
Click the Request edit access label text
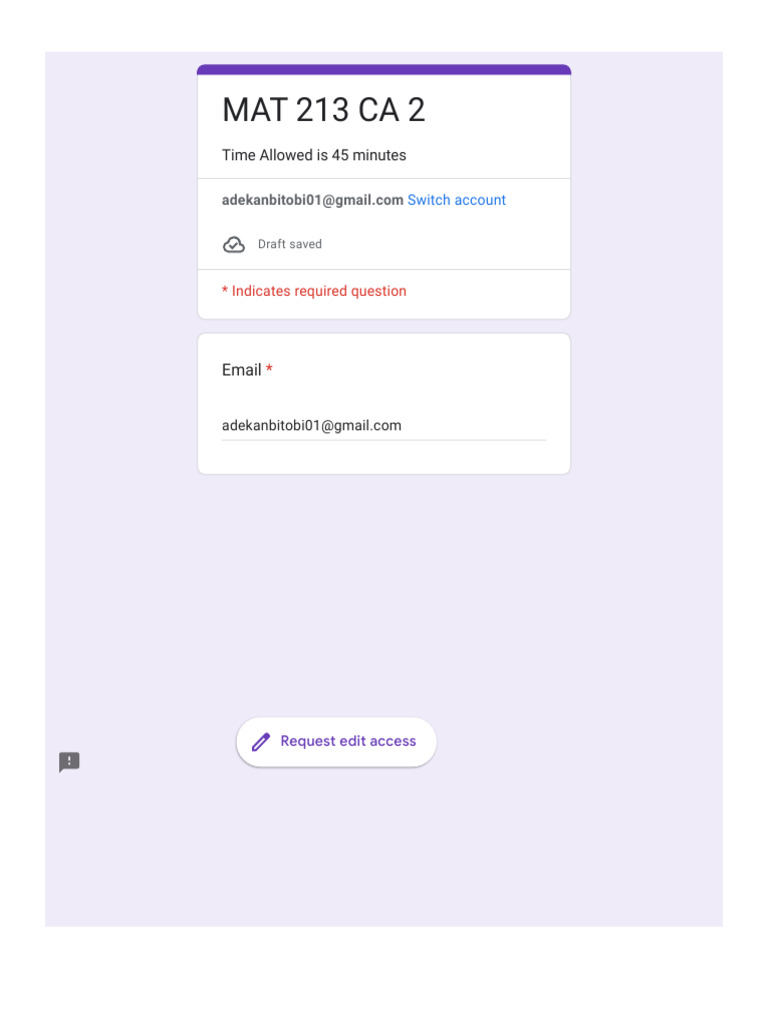(348, 741)
